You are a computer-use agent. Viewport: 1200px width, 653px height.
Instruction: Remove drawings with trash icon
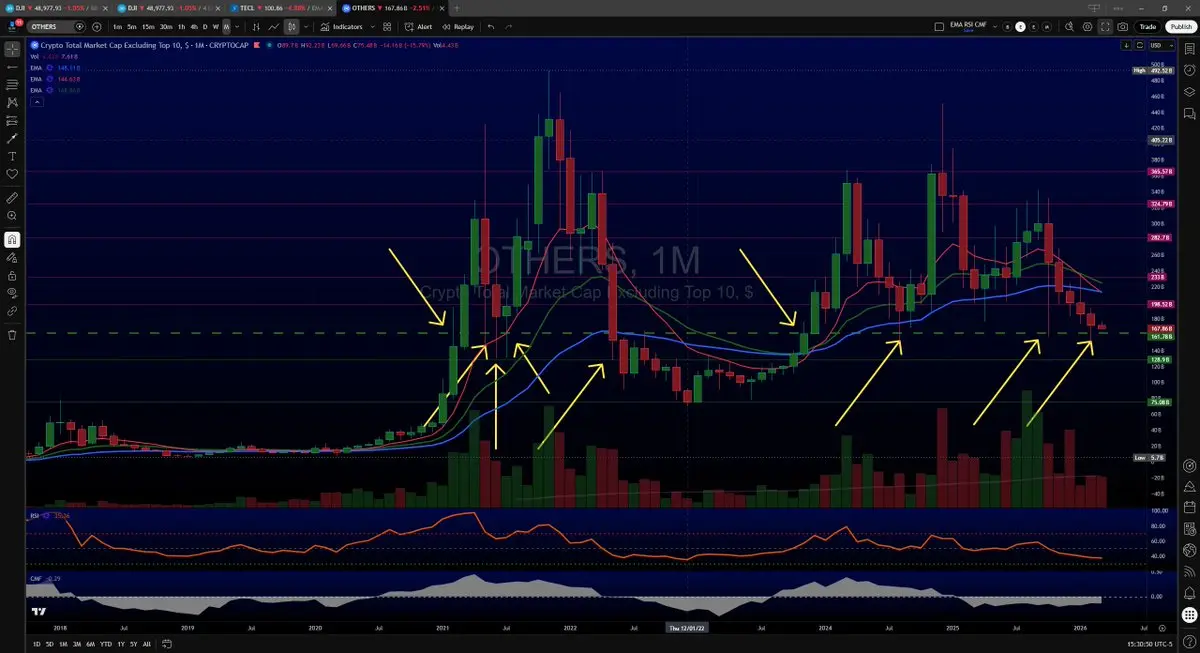point(12,335)
